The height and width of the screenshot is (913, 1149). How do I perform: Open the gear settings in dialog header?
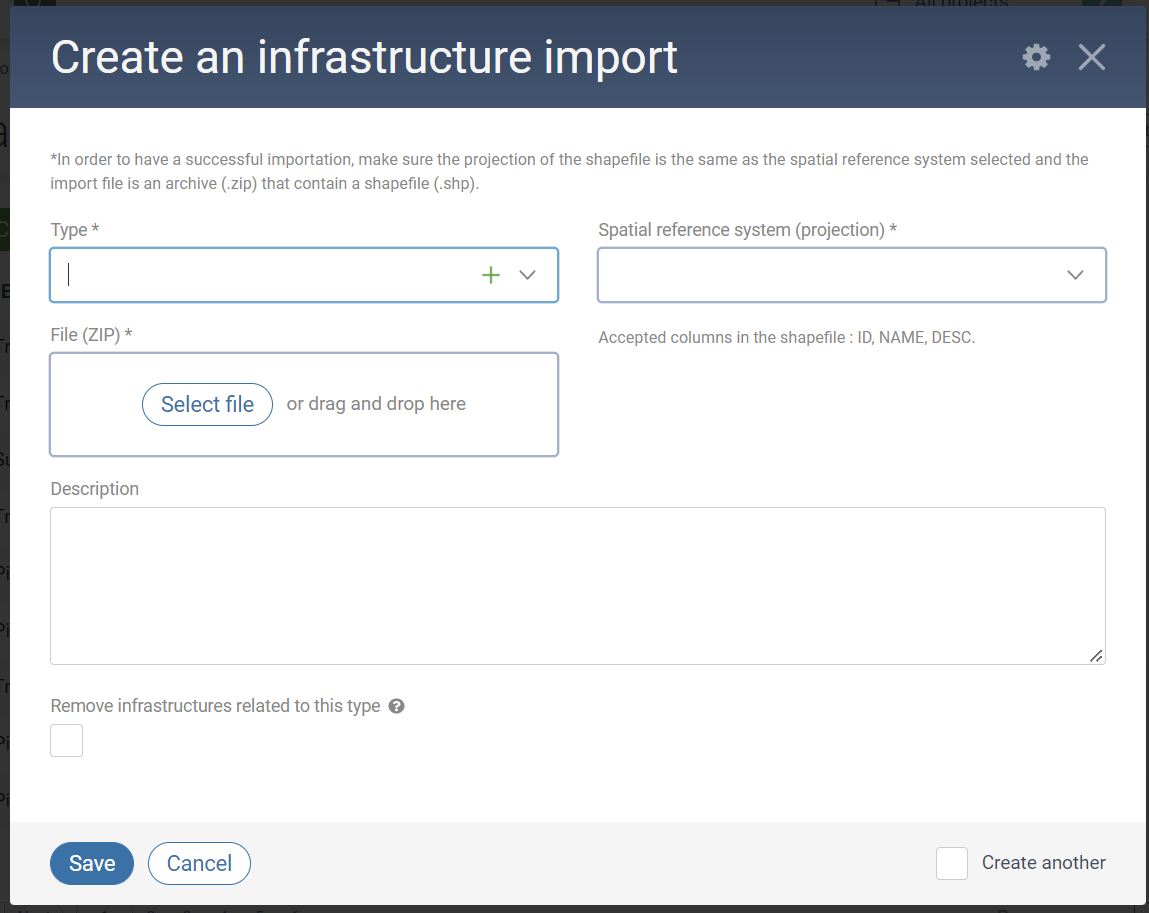pyautogui.click(x=1036, y=57)
